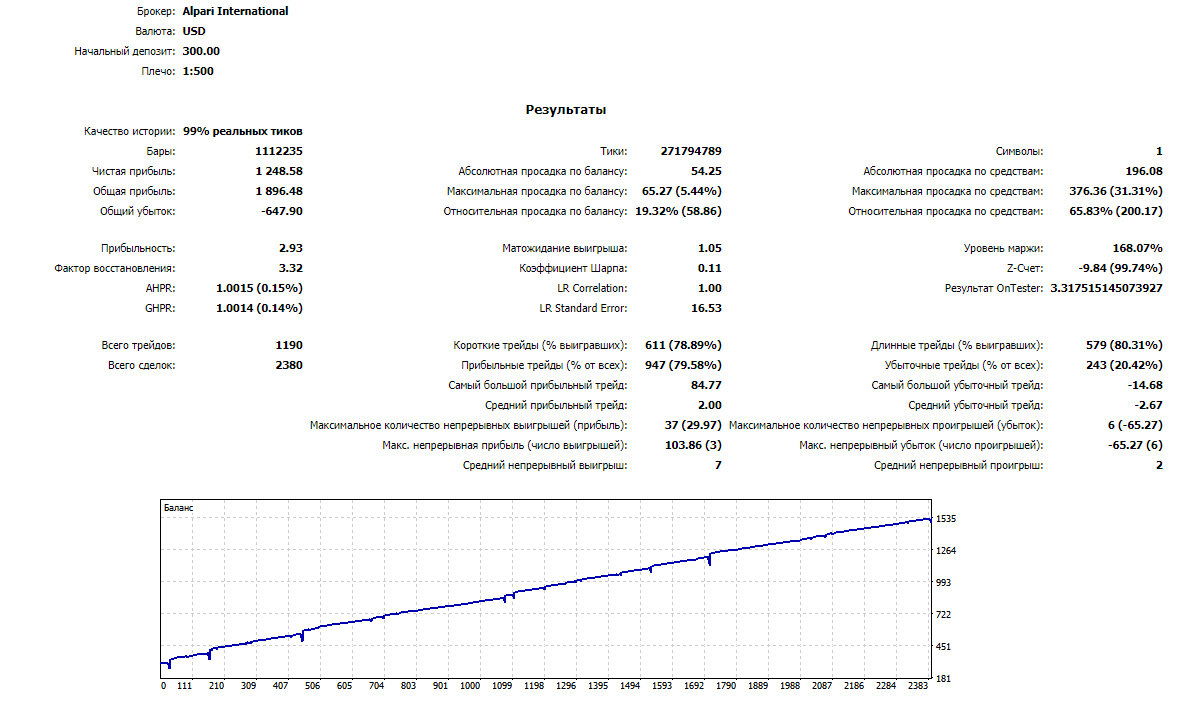1197x719 pixels.
Task: Click x-axis label 111 under chart
Action: click(x=184, y=685)
